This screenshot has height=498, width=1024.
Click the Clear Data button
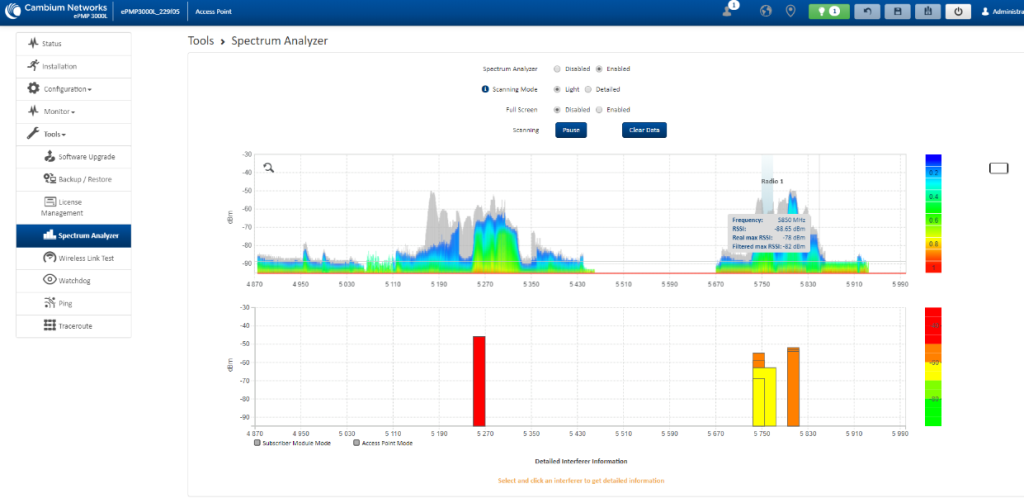[x=644, y=130]
